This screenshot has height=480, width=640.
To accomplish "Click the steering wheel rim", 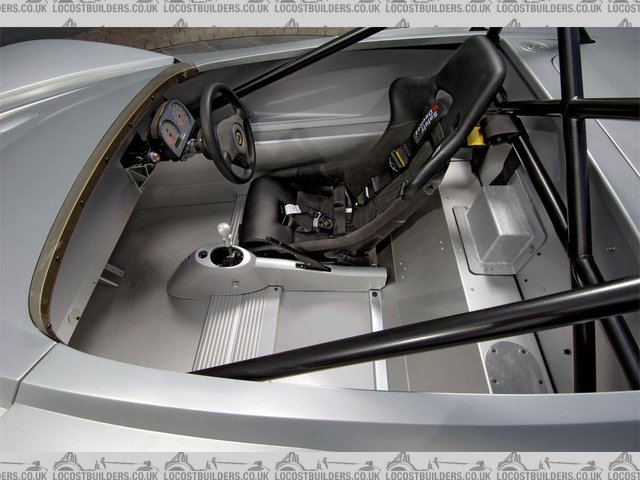I will tap(210, 130).
